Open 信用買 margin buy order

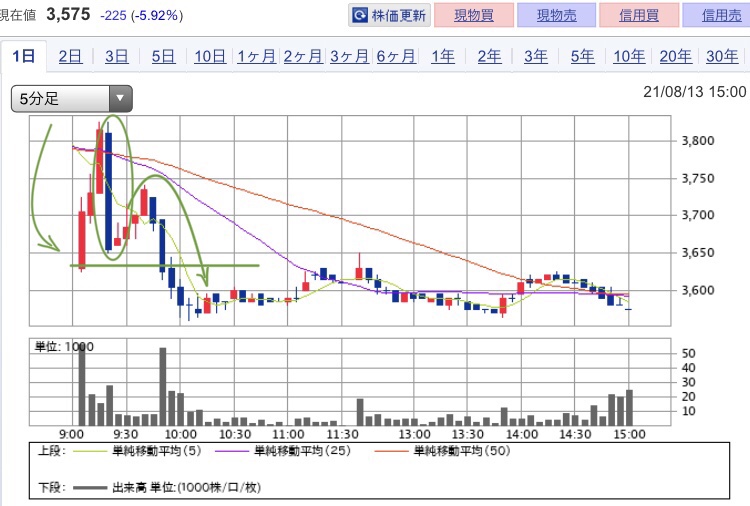click(639, 15)
